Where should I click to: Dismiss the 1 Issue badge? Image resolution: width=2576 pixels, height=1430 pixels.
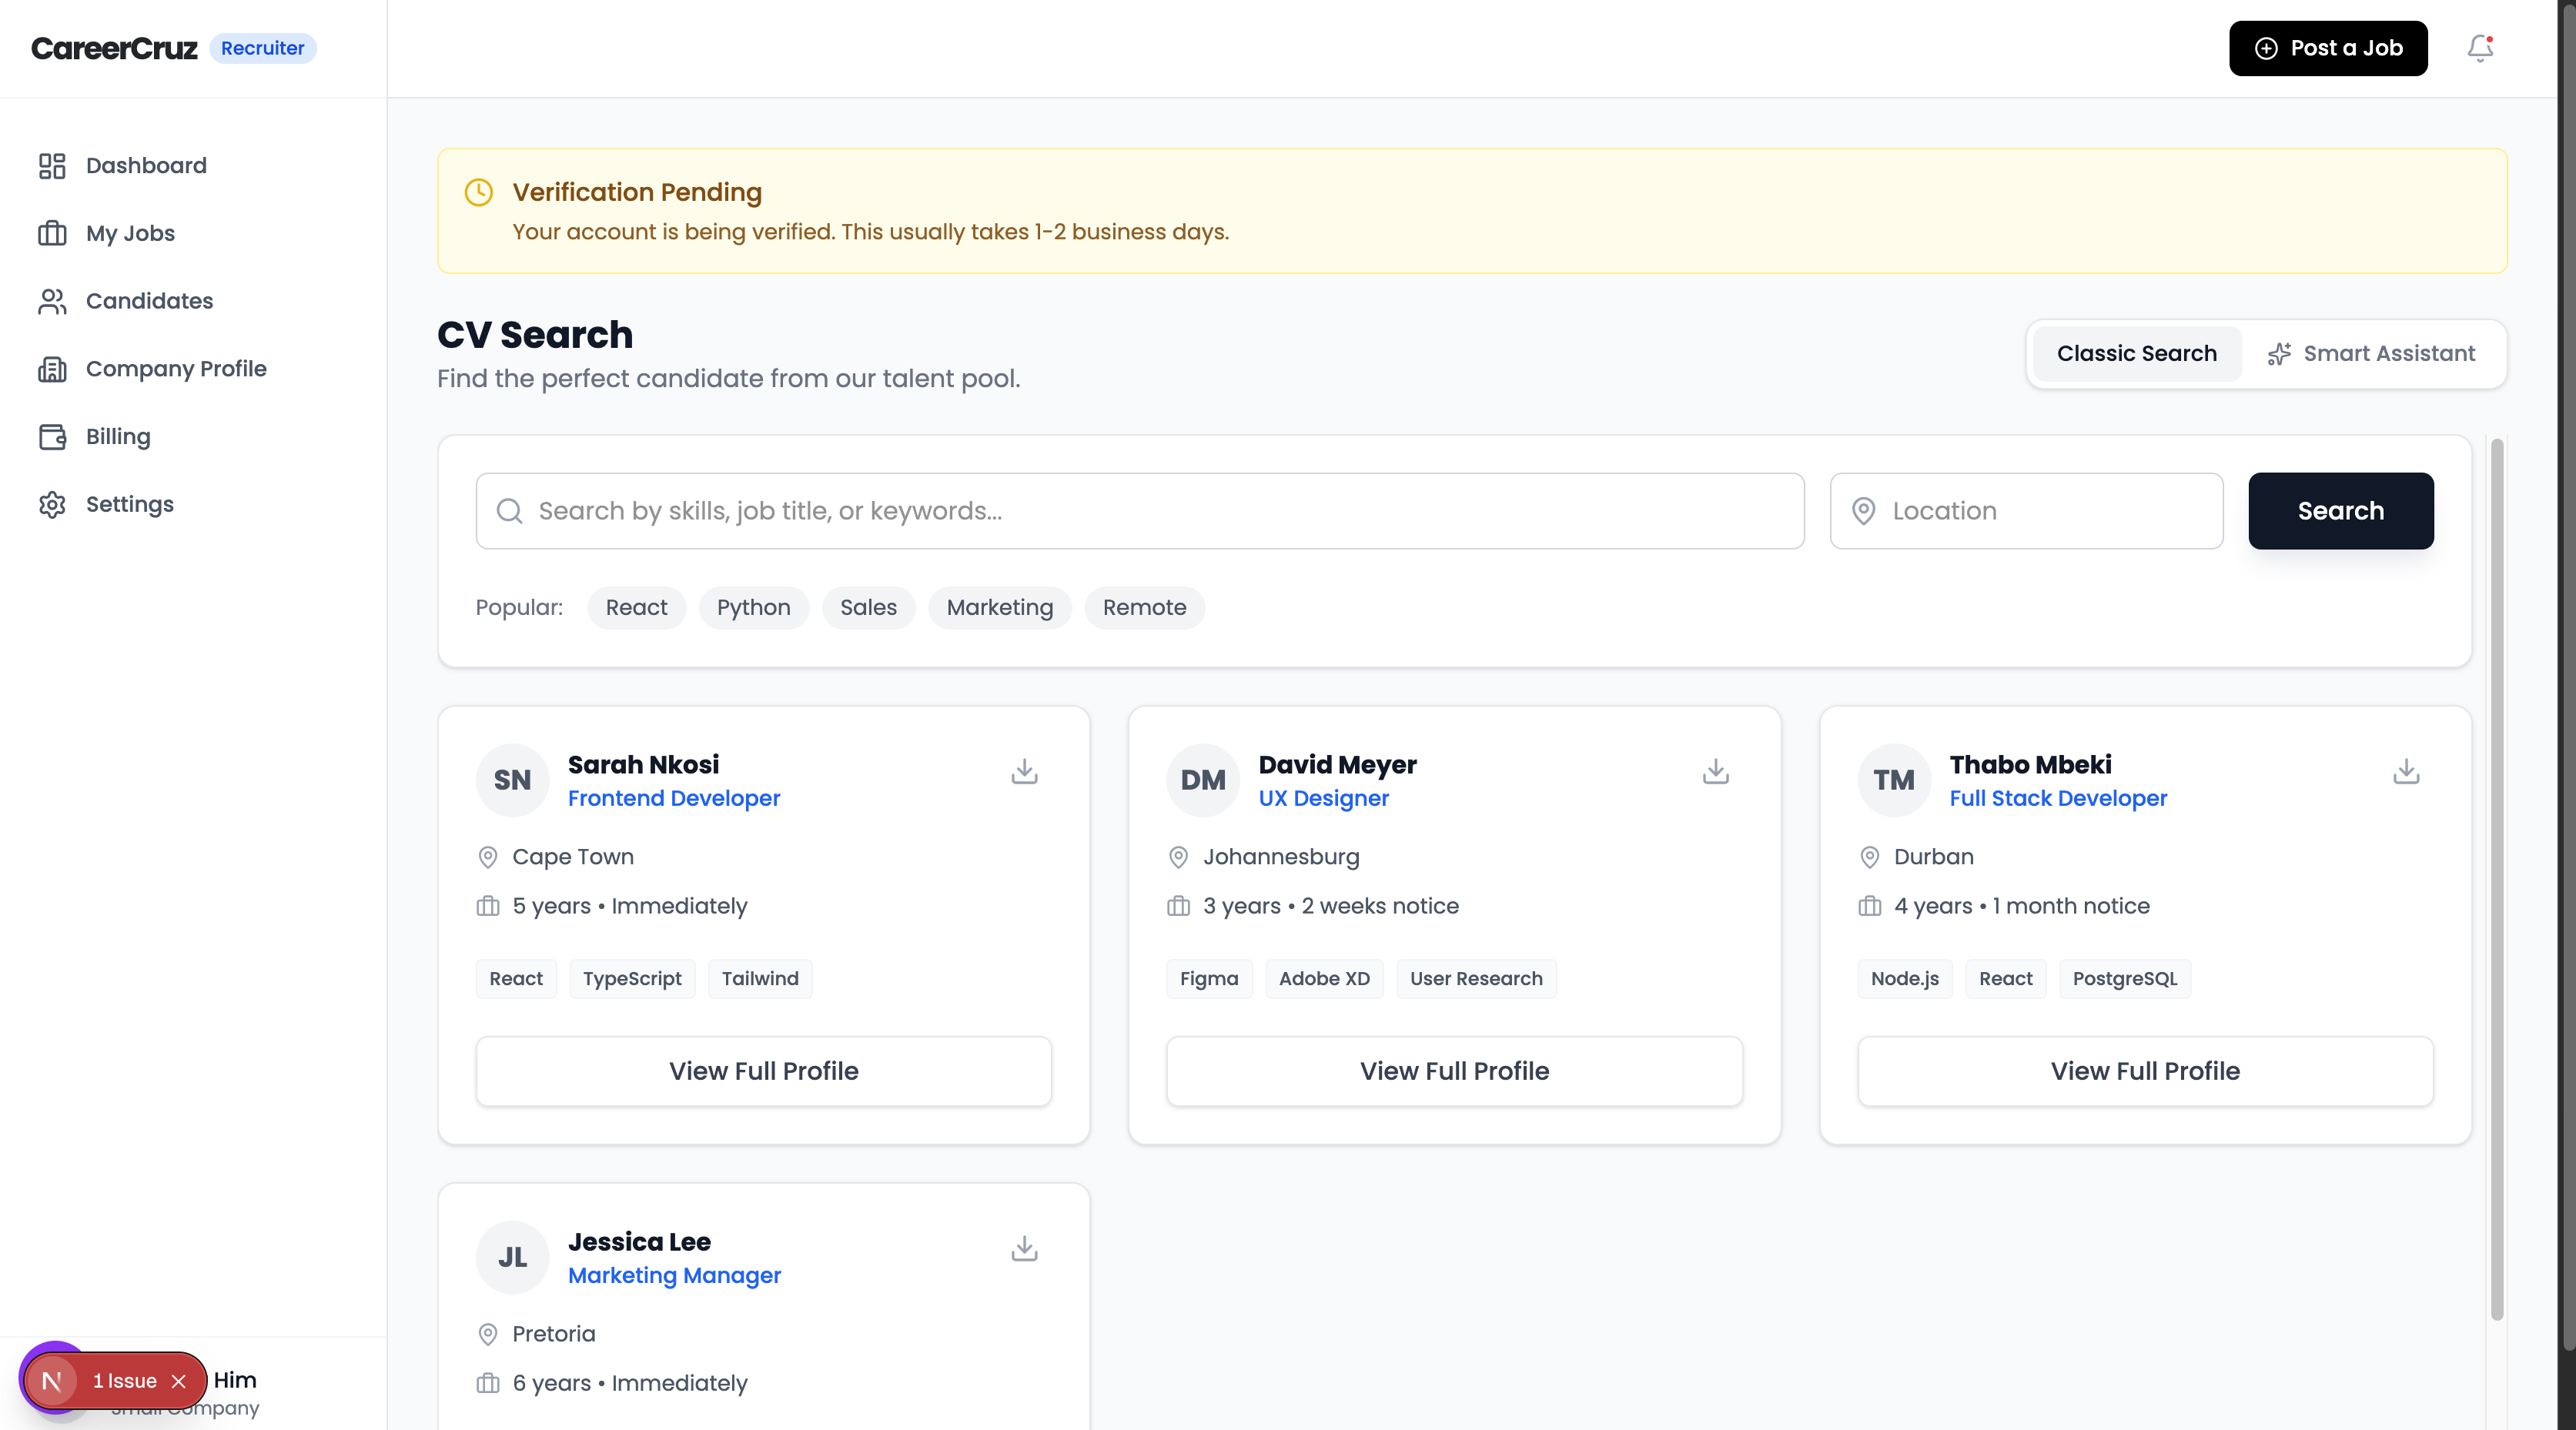pyautogui.click(x=179, y=1381)
